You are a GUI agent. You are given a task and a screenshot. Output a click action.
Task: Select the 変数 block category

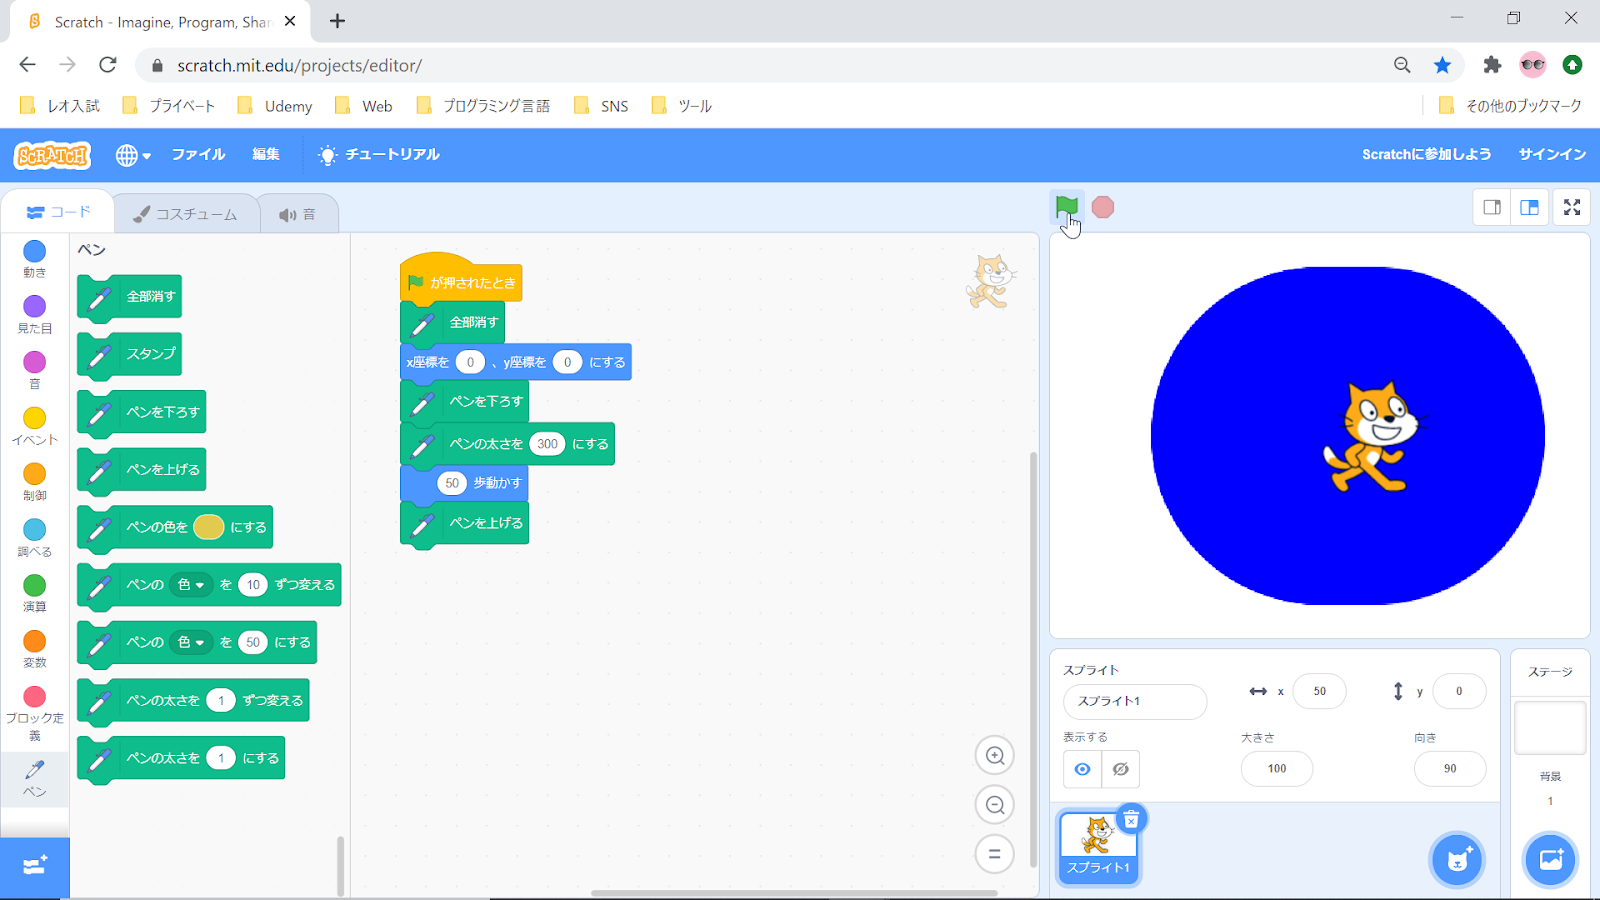pyautogui.click(x=34, y=649)
